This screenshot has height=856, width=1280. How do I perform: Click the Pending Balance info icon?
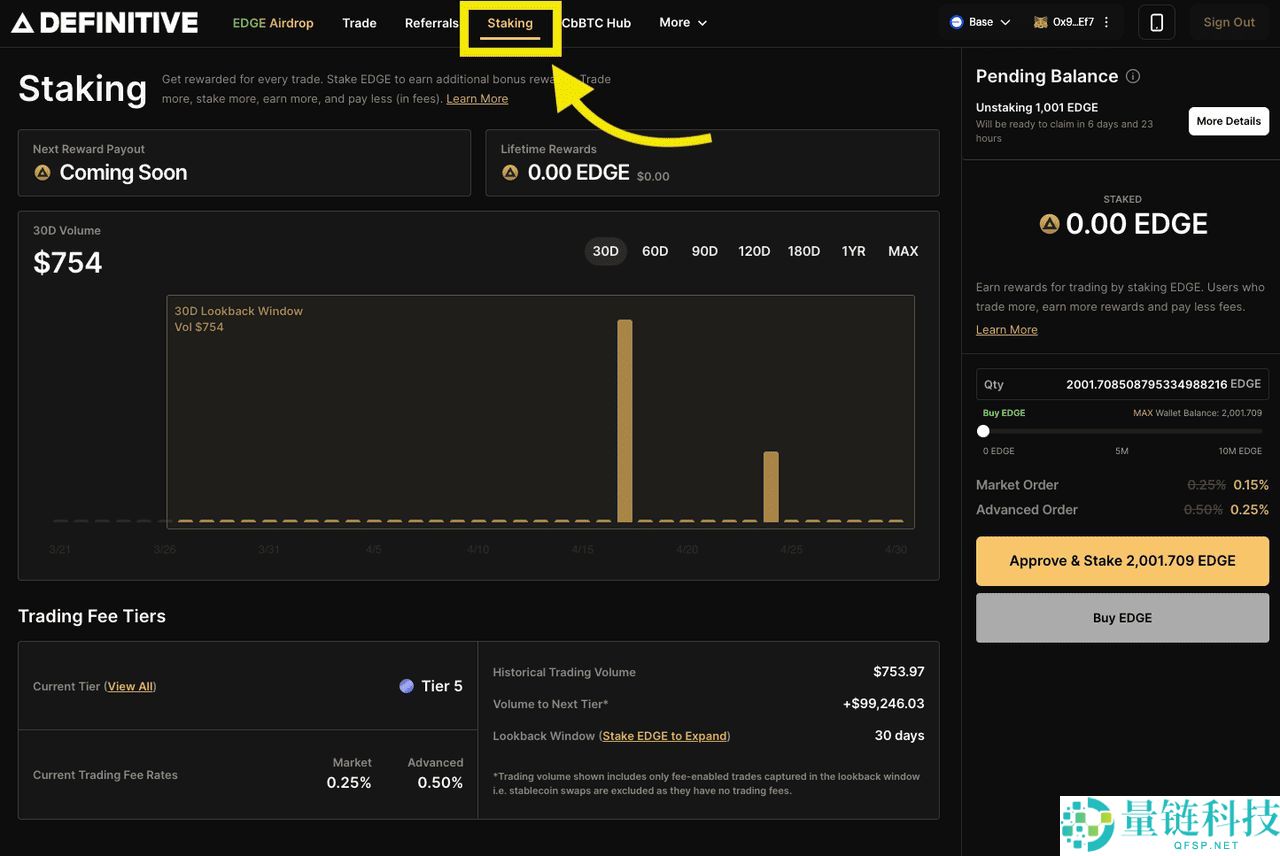click(x=1133, y=75)
